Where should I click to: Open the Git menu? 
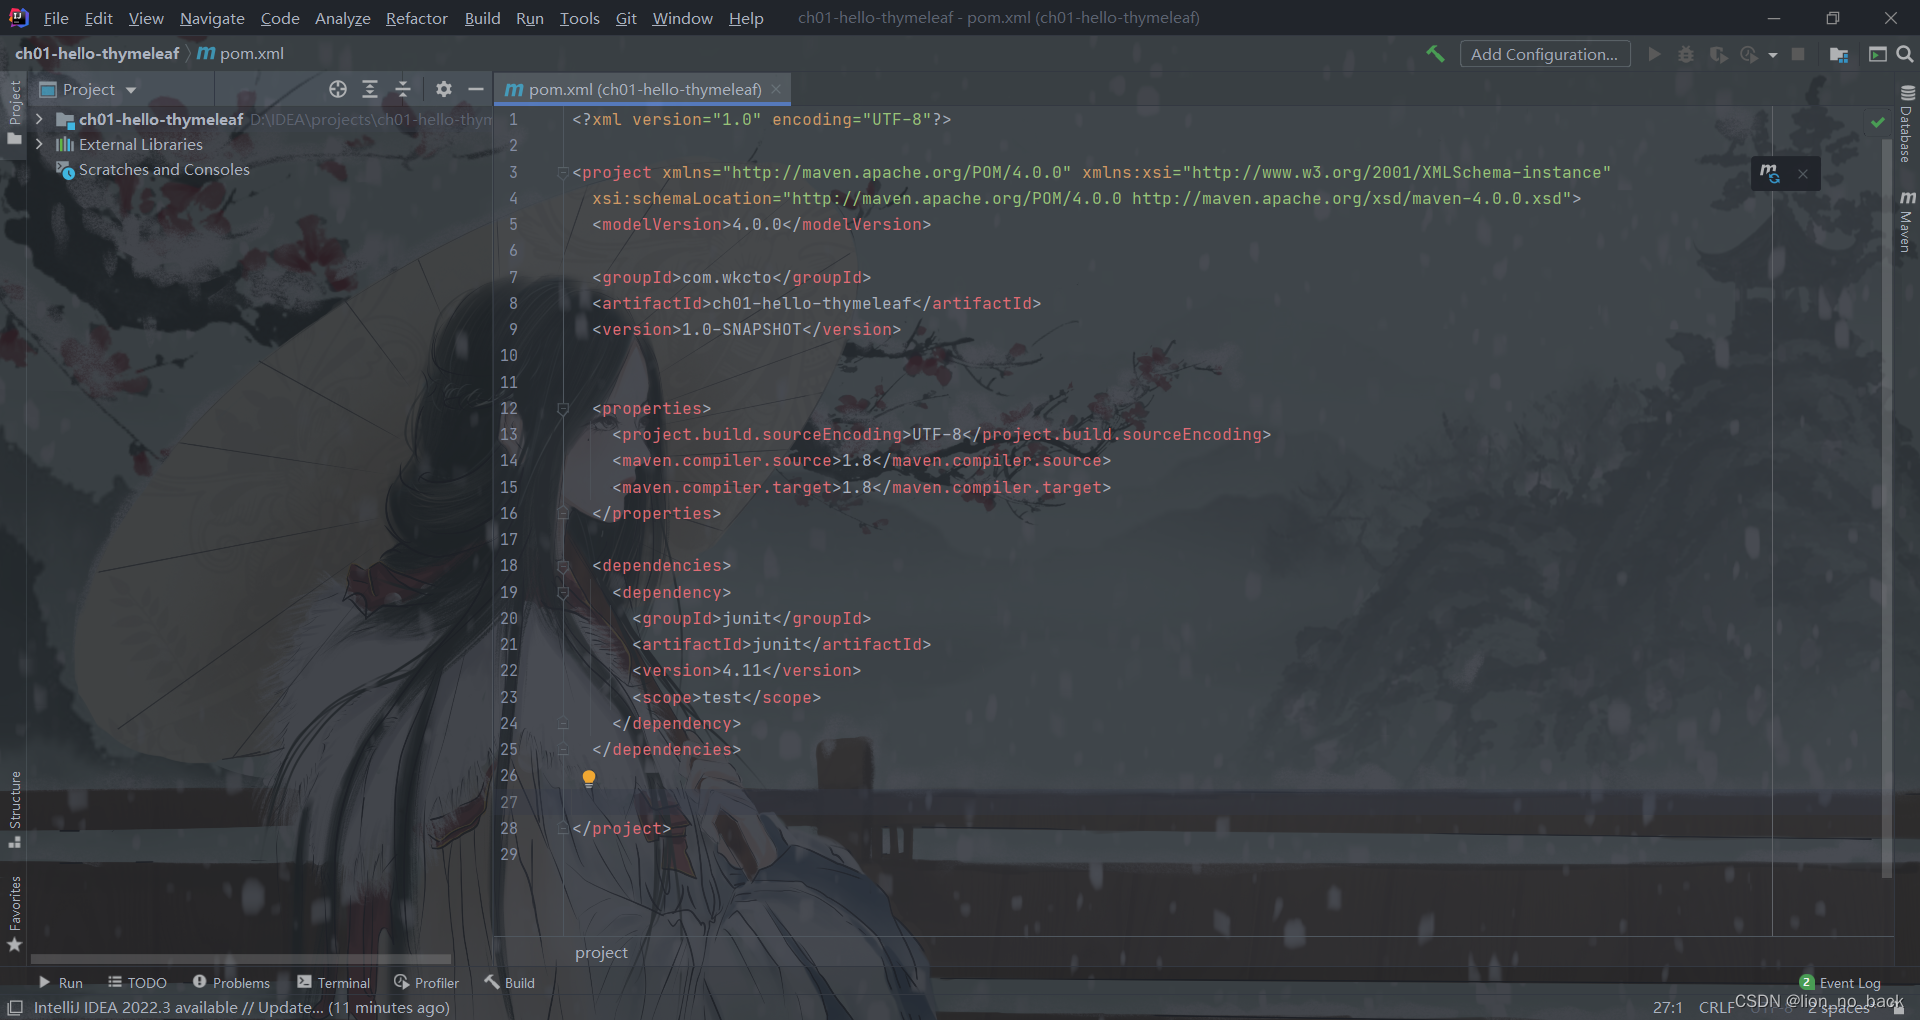(x=626, y=18)
